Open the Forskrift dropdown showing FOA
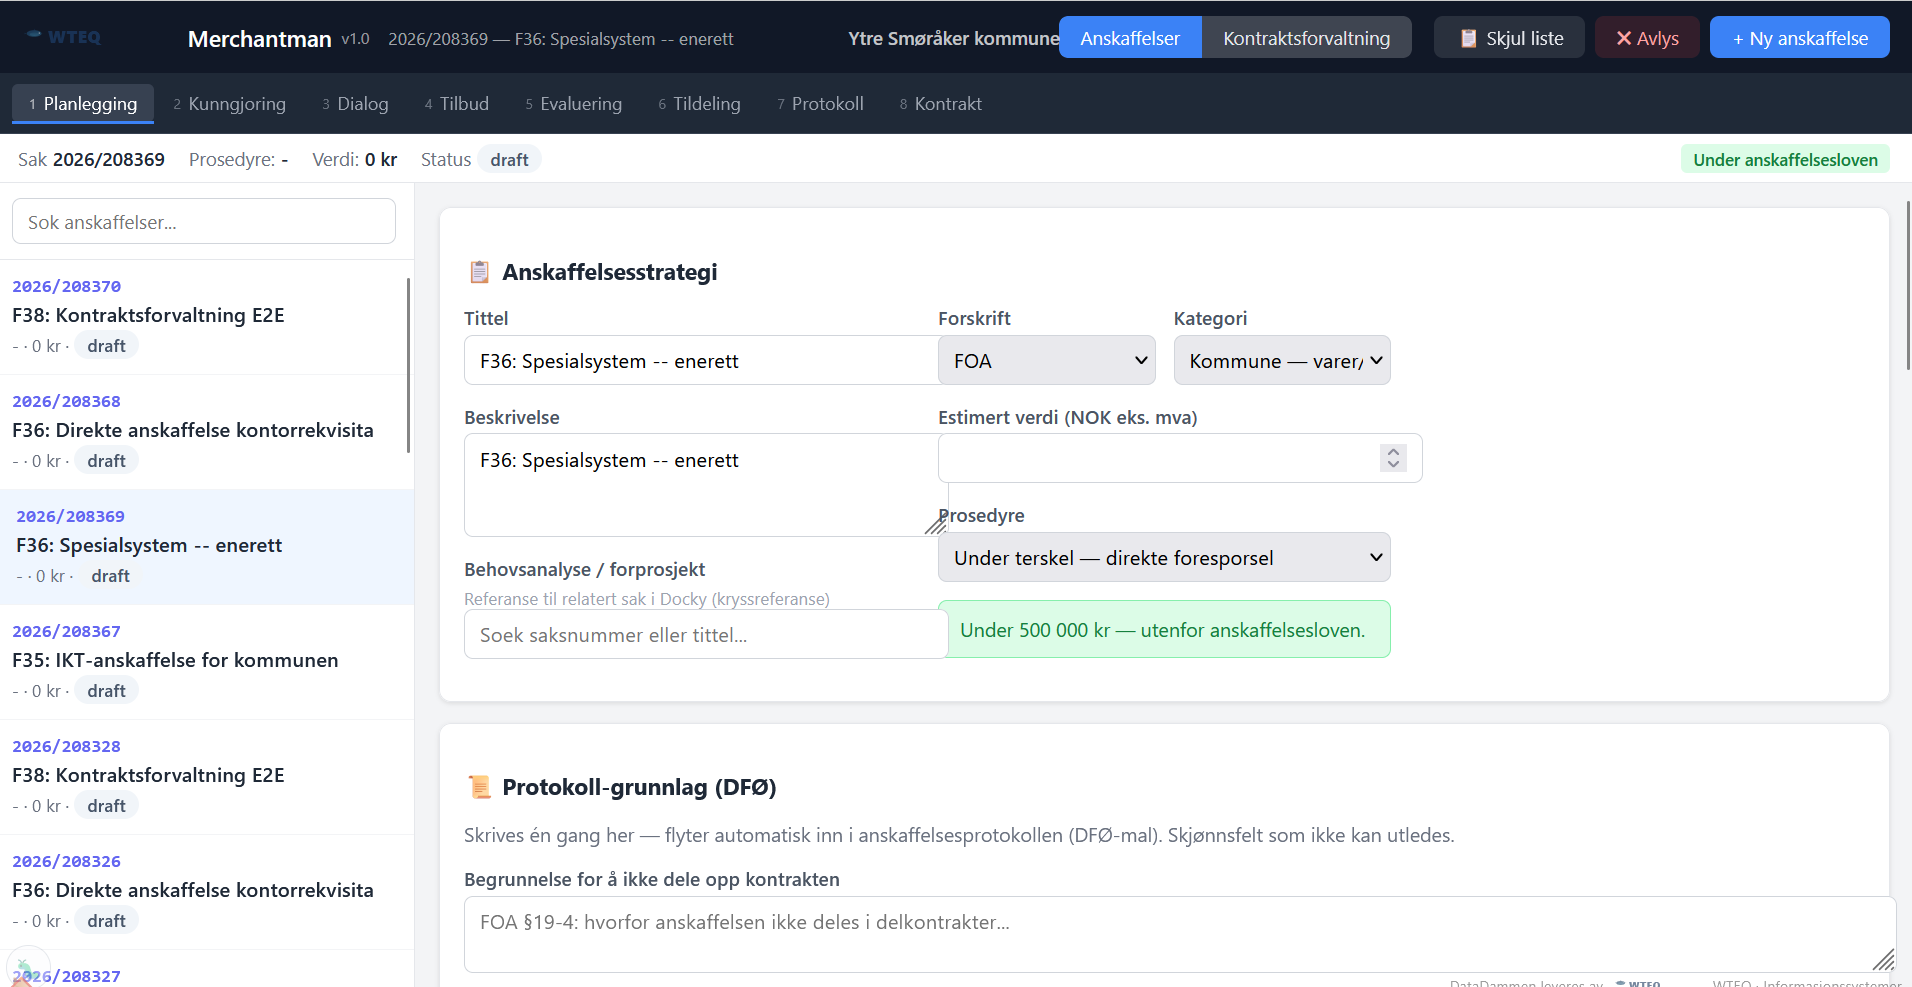This screenshot has height=987, width=1912. click(x=1046, y=360)
